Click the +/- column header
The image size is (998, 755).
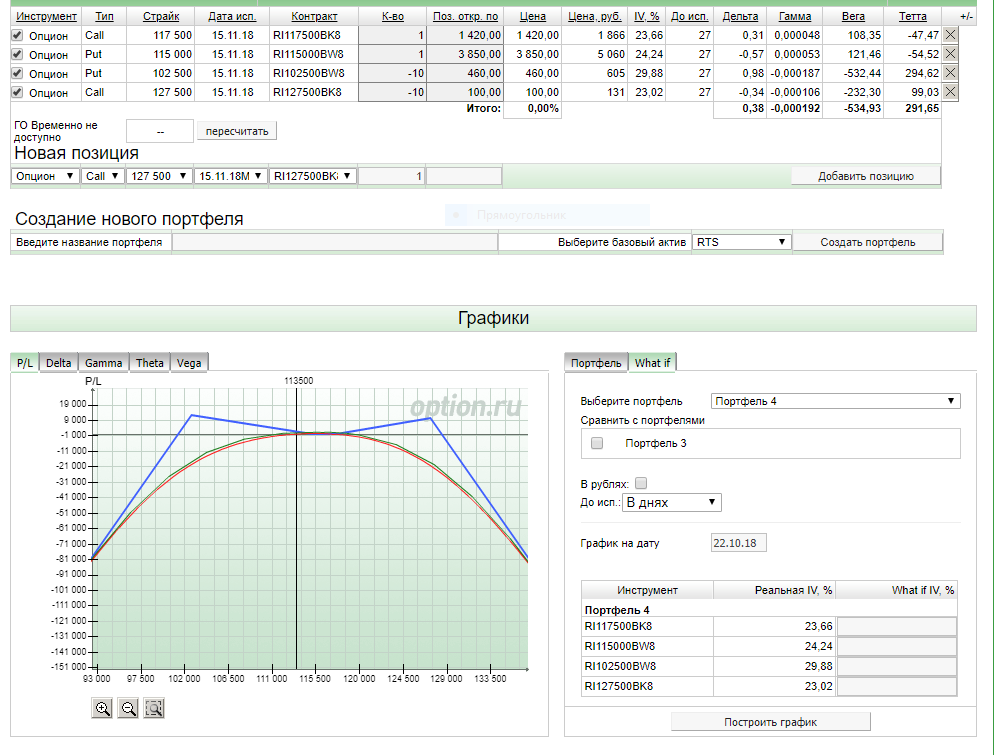click(x=965, y=17)
